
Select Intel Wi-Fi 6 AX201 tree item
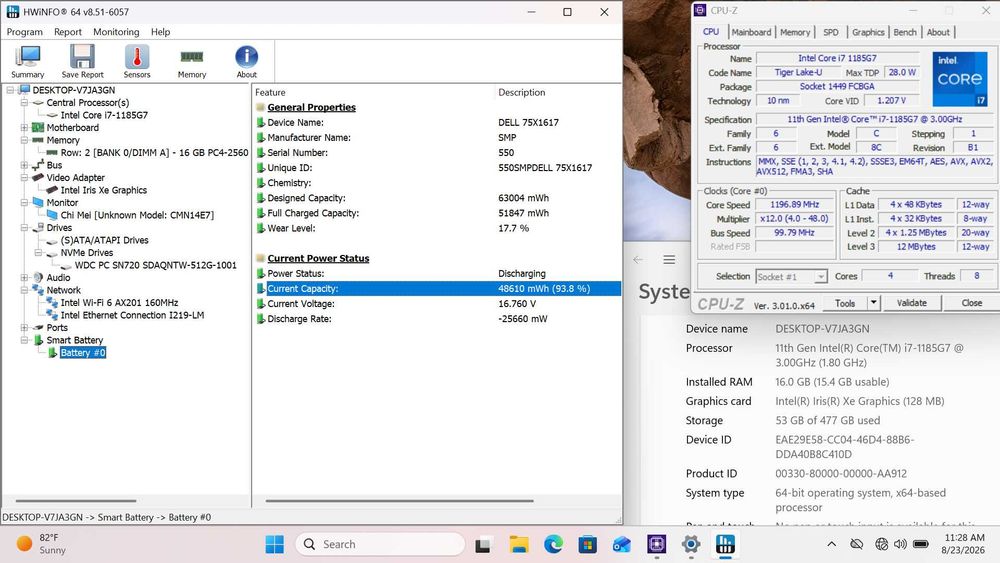coord(119,303)
